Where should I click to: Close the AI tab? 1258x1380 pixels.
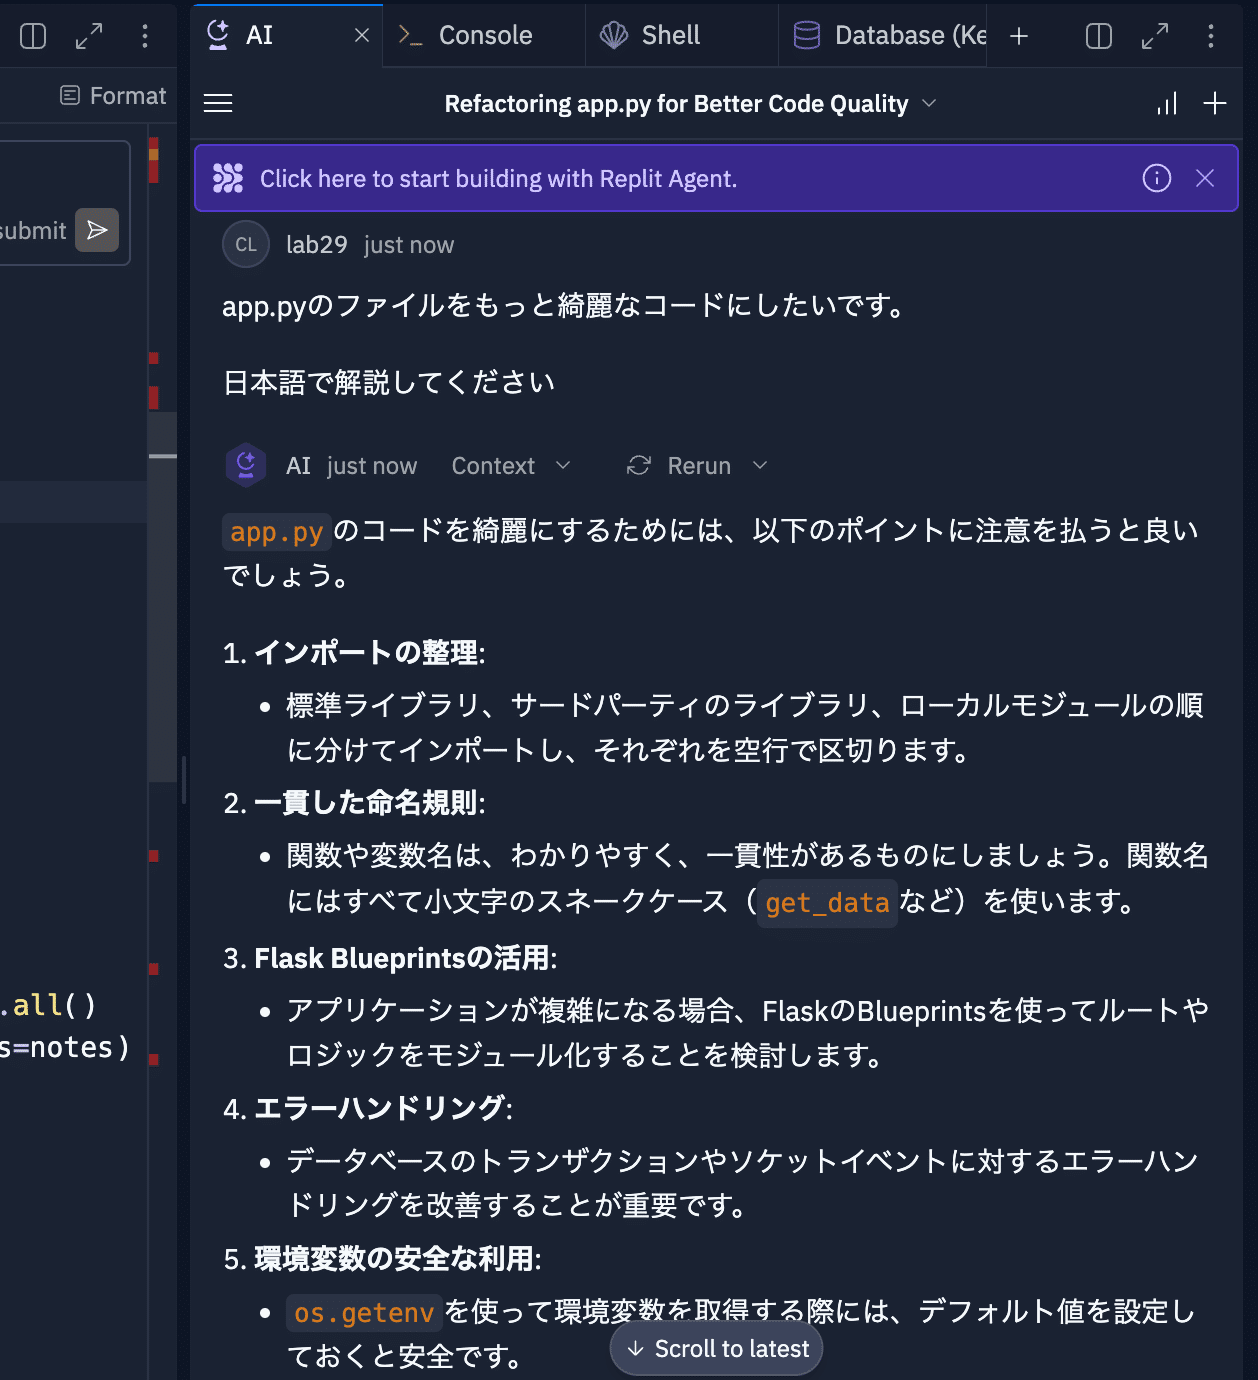pyautogui.click(x=362, y=35)
